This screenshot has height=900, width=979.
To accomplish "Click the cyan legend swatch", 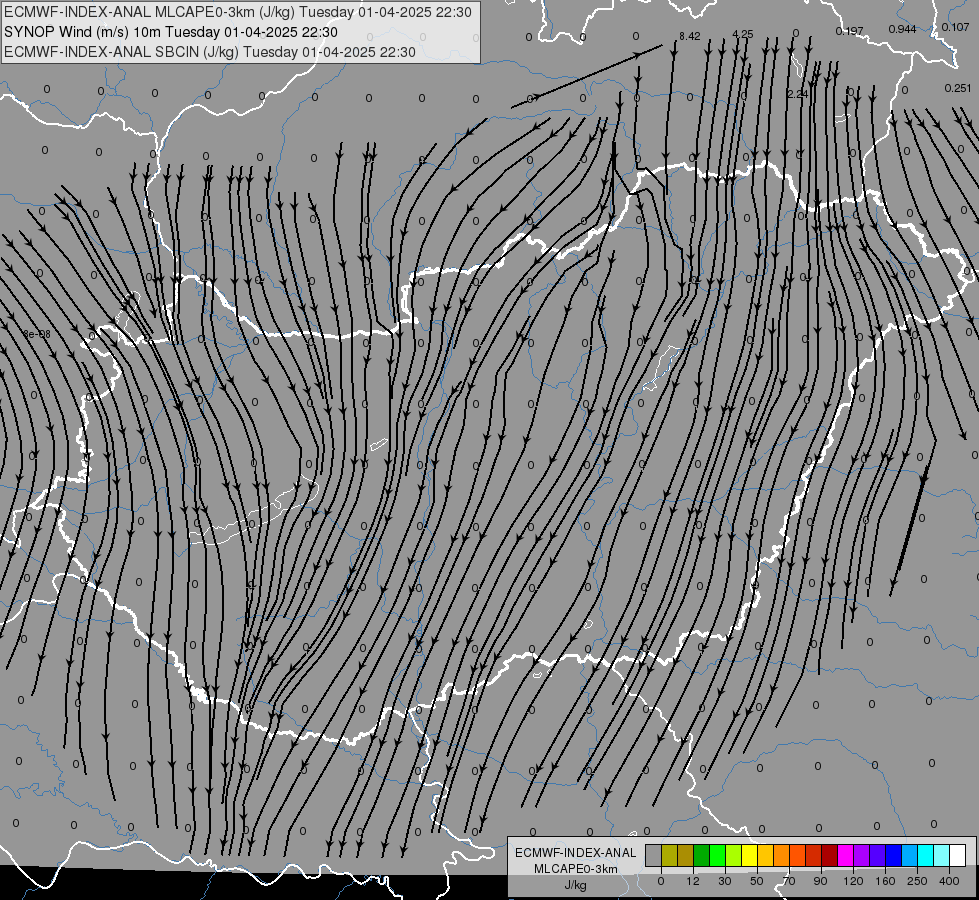I will coord(925,855).
